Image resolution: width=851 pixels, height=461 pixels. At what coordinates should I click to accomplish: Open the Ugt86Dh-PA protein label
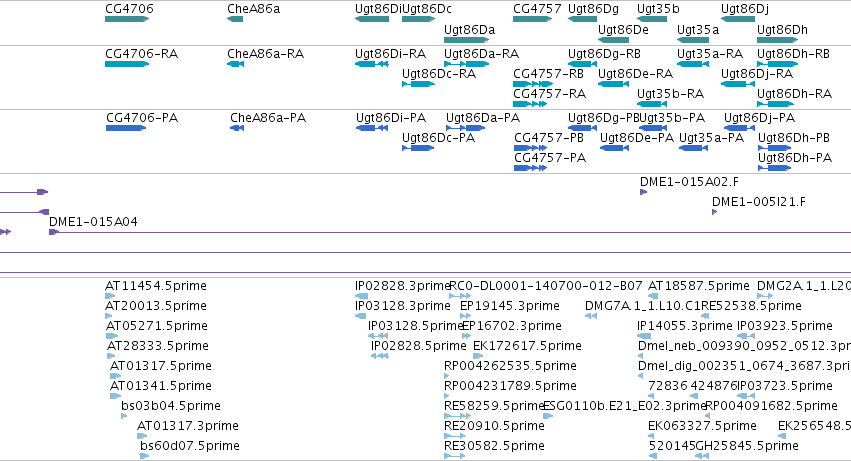coord(795,158)
